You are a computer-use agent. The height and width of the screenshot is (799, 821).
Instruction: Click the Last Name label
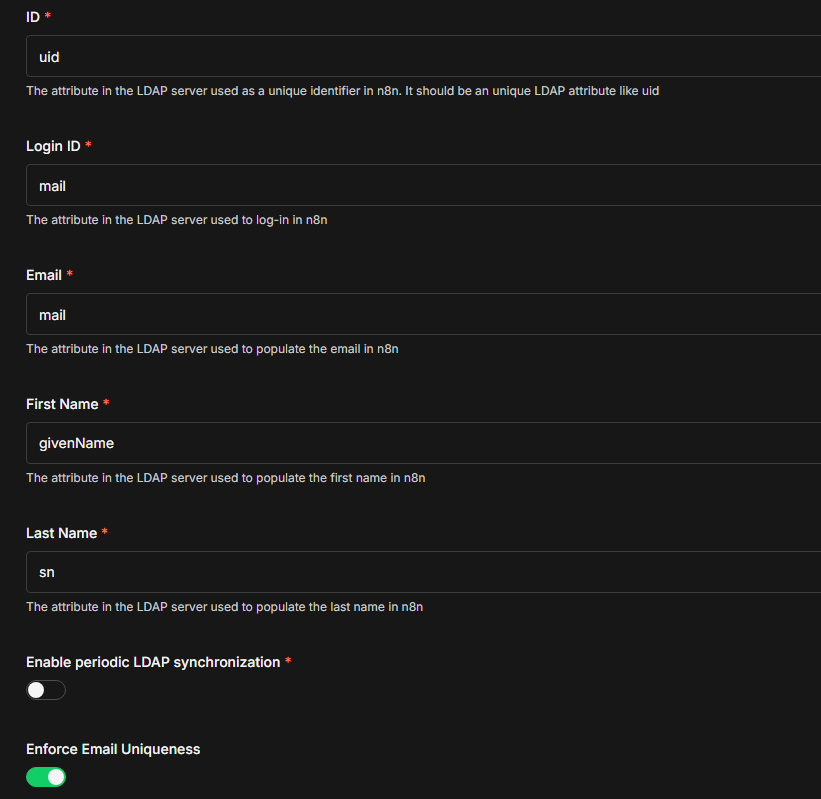[61, 533]
